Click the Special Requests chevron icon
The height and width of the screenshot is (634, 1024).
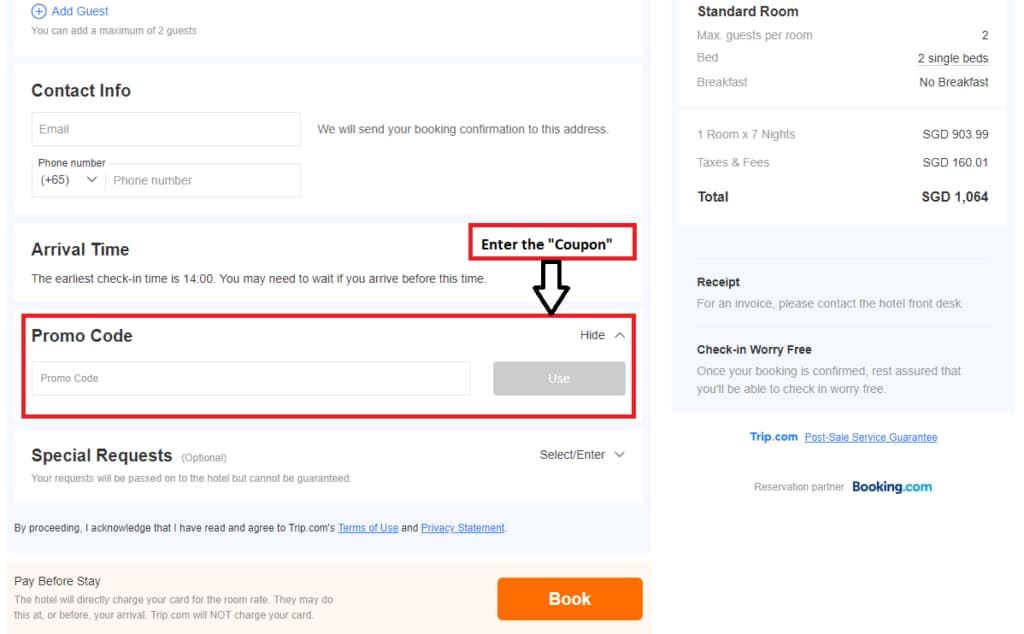point(620,454)
